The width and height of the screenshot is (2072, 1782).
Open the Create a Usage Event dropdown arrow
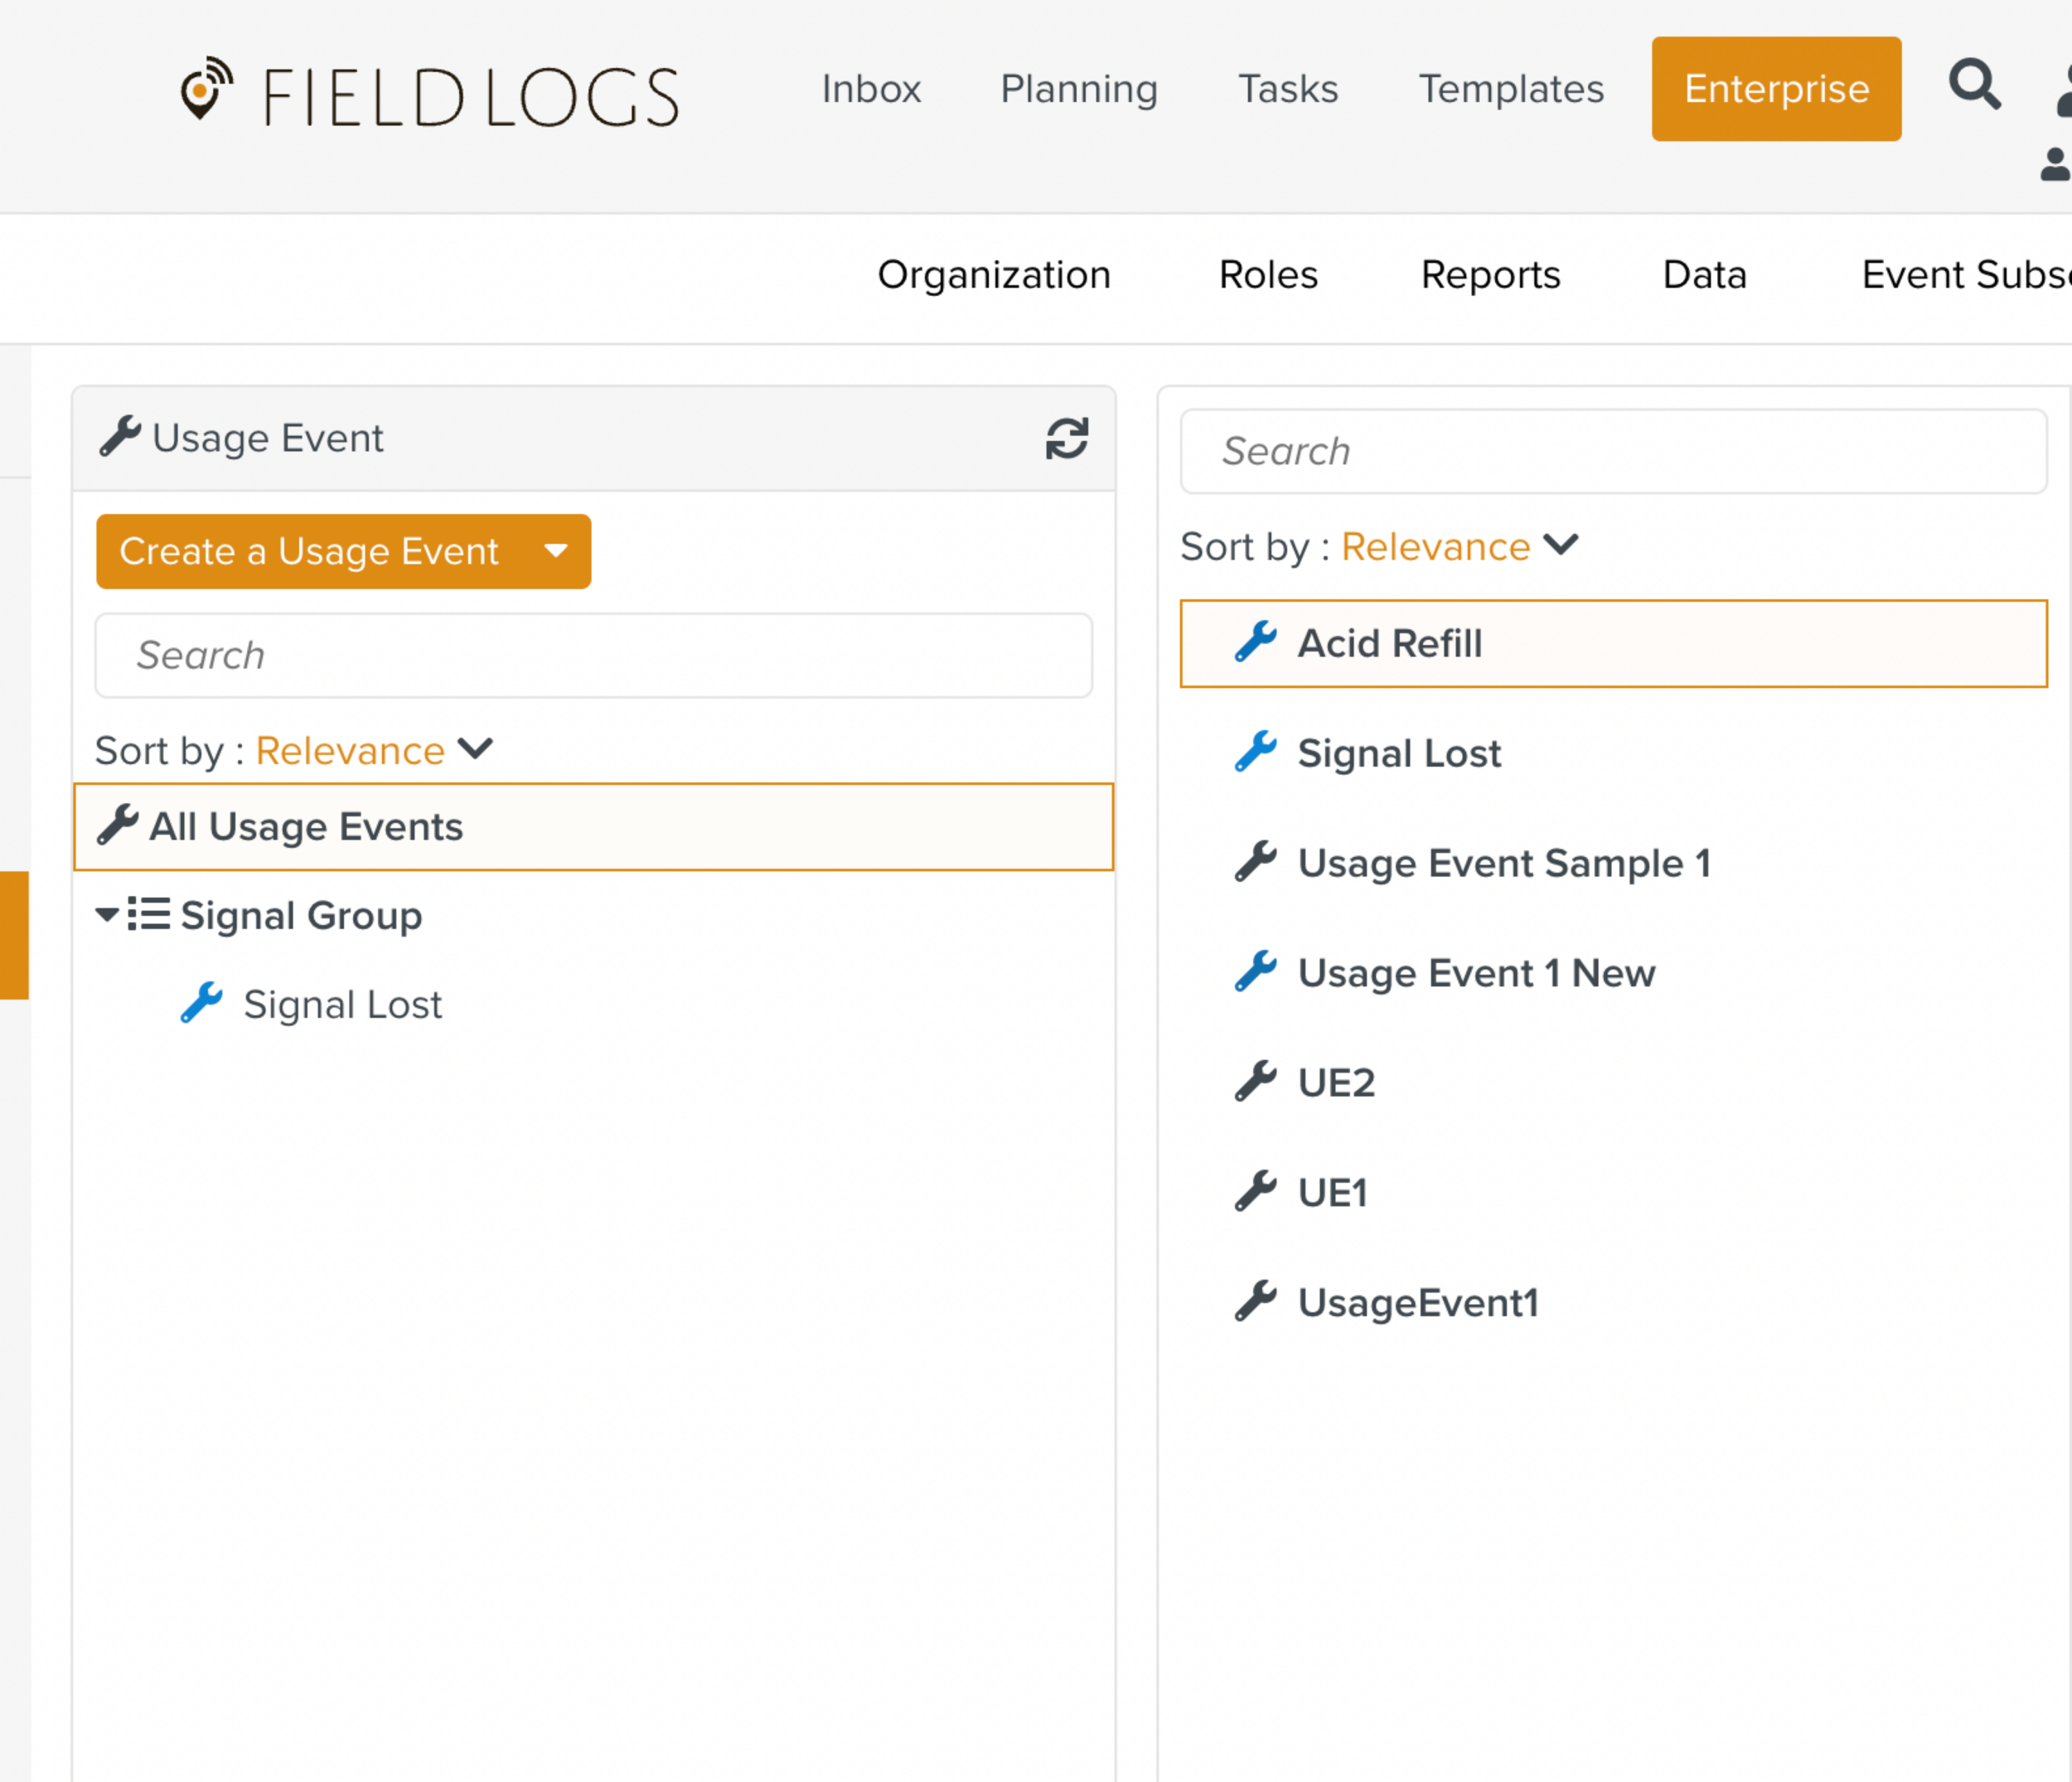[x=556, y=551]
